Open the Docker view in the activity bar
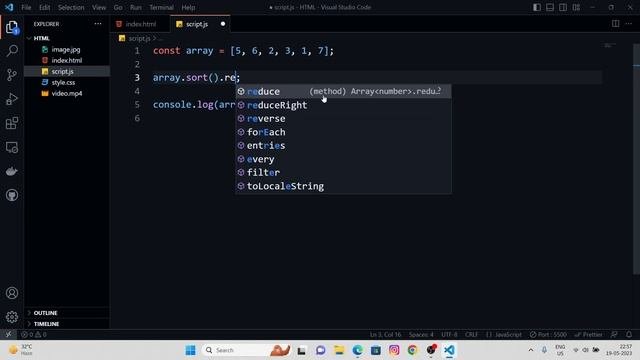Screen dimensions: 640x360 tap(12, 171)
